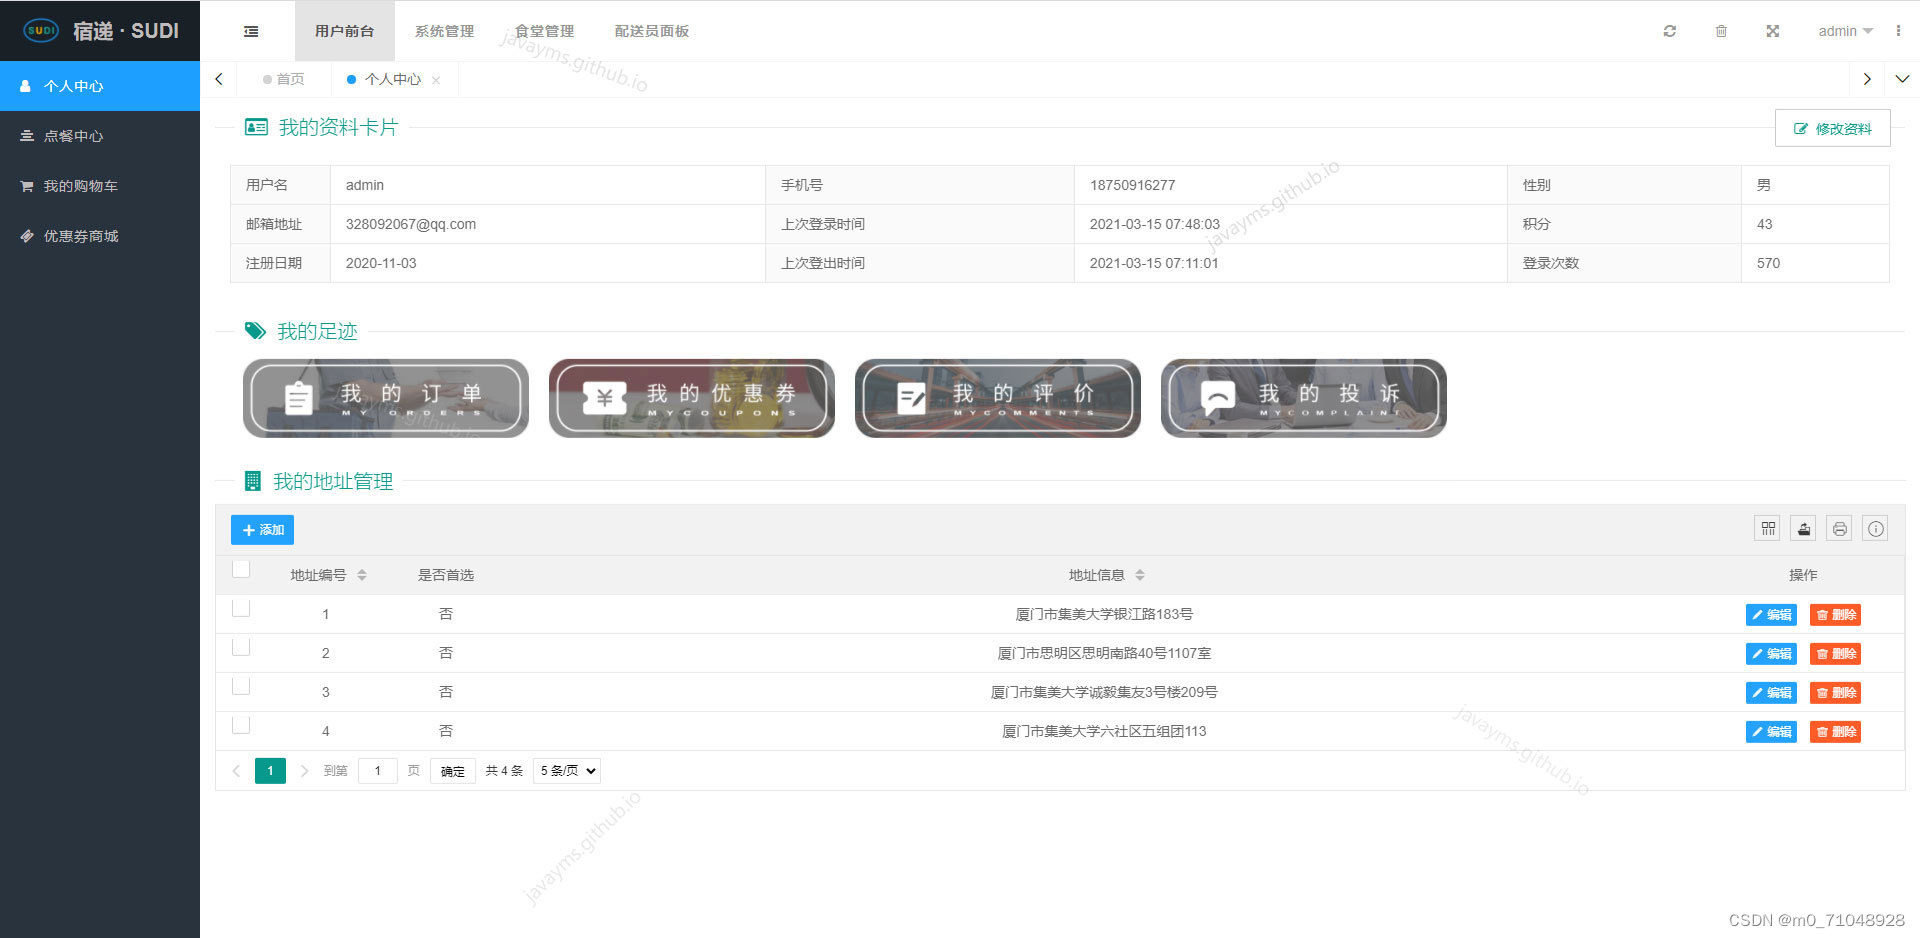Open 我的投诉 card
The image size is (1920, 938).
[x=1304, y=398]
